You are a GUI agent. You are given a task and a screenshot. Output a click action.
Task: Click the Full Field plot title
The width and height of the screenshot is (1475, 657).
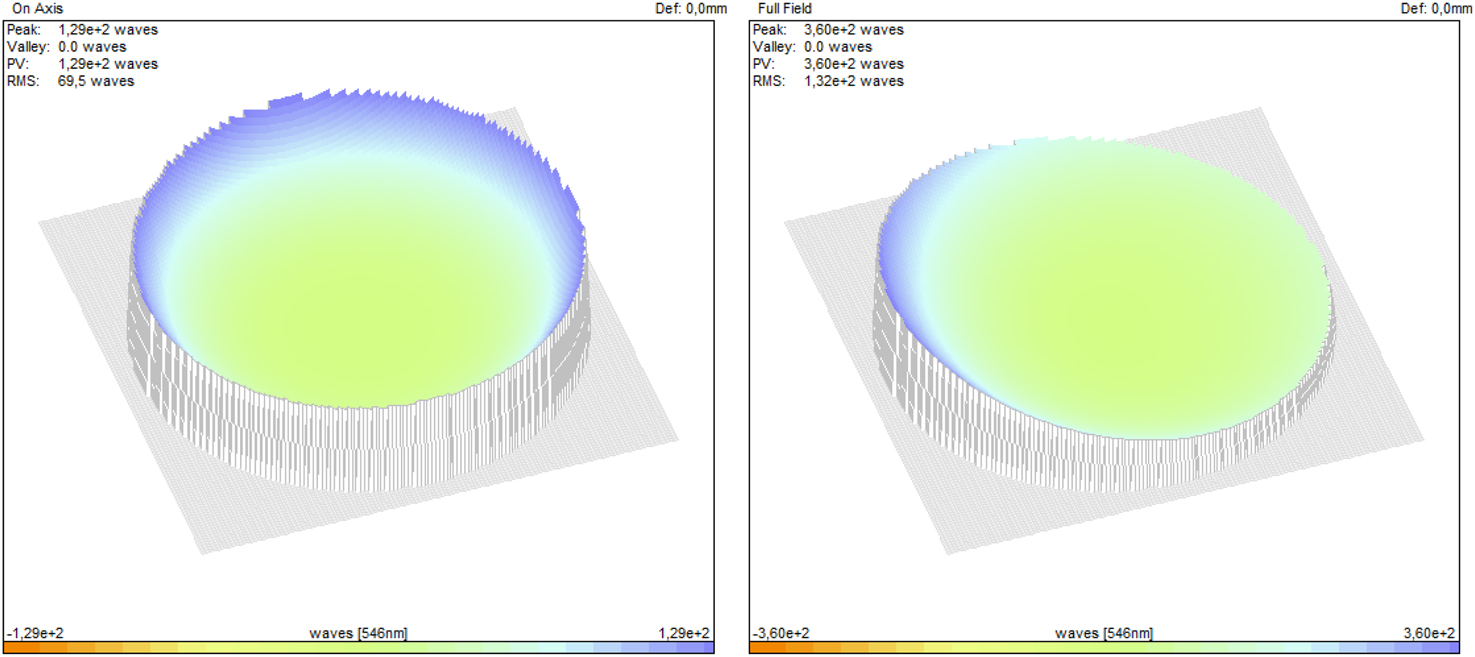[785, 8]
